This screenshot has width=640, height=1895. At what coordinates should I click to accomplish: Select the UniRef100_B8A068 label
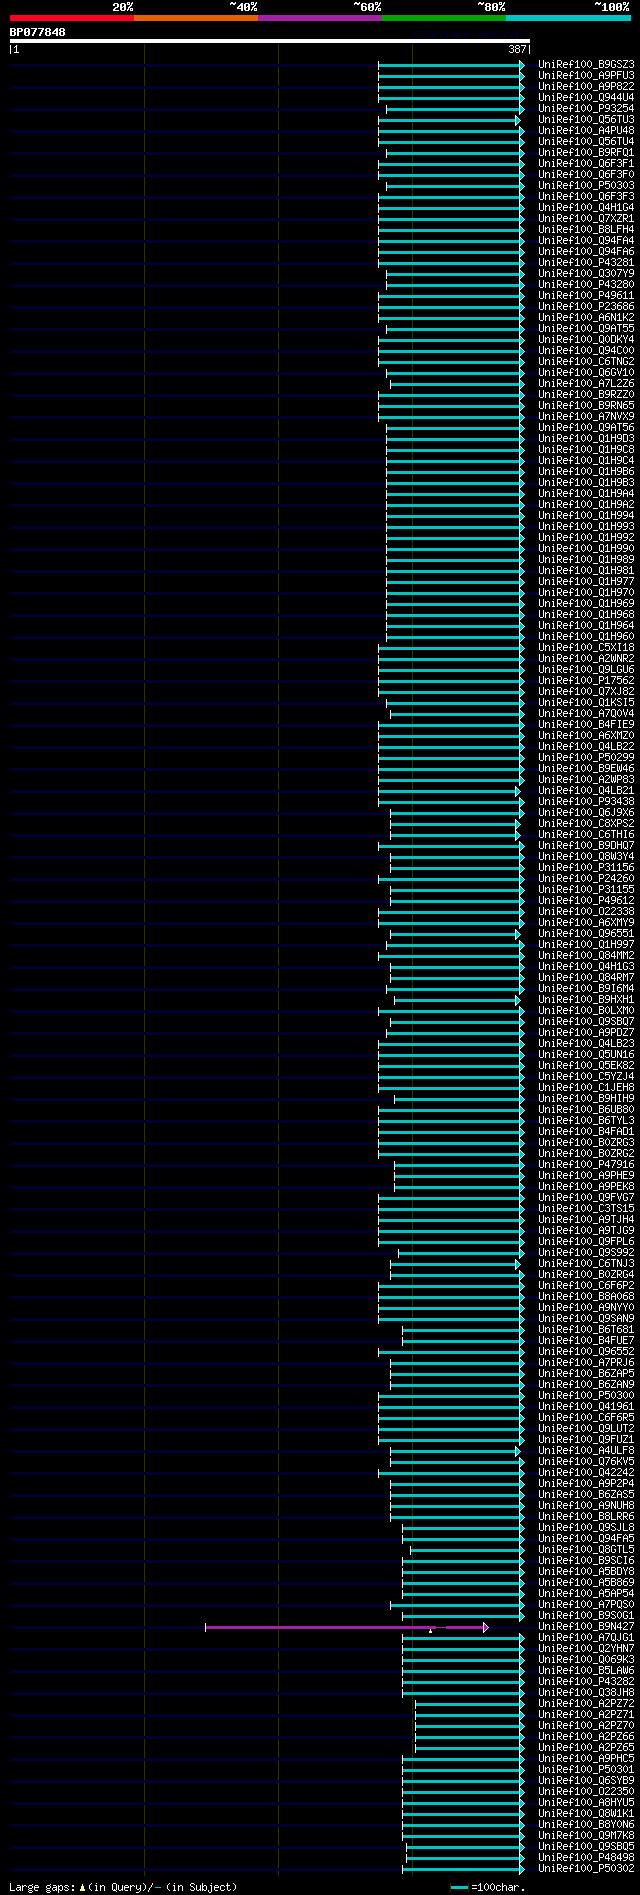coord(586,1296)
